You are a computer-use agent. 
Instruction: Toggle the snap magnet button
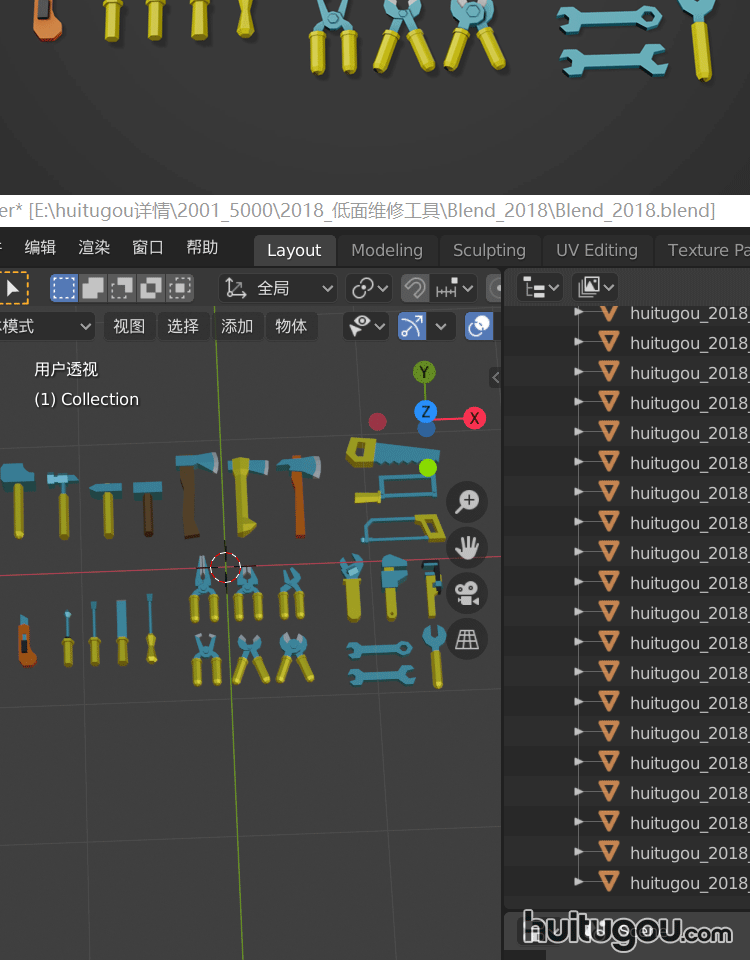pos(415,289)
